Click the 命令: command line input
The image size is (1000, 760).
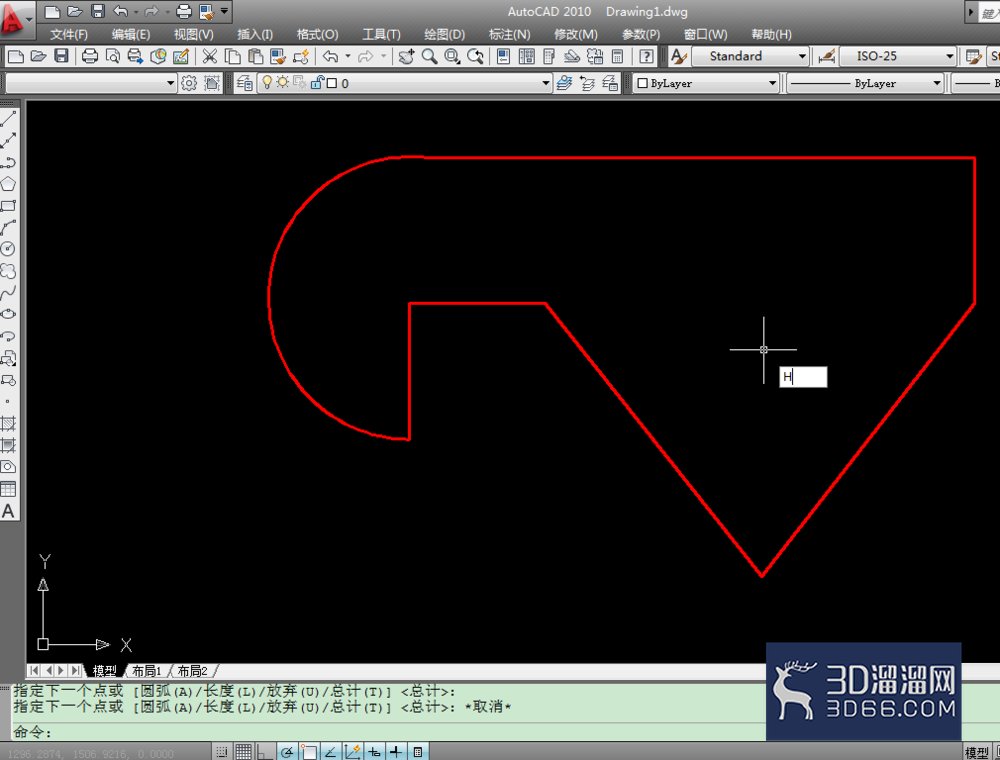click(389, 732)
